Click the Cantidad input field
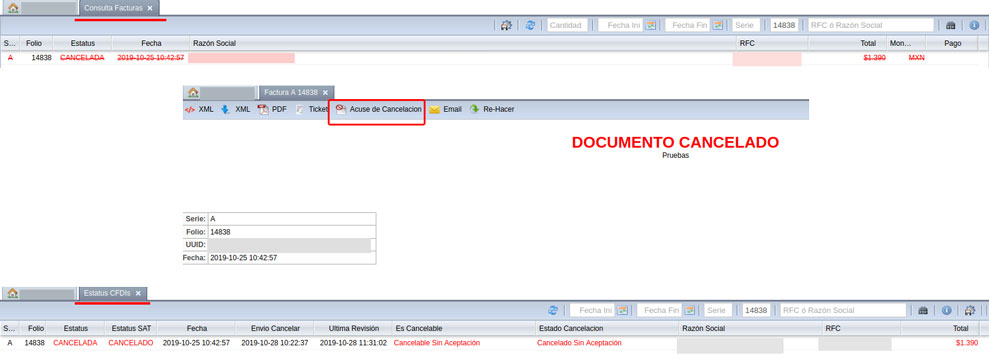Viewport: 989px width, 363px height. pyautogui.click(x=567, y=25)
